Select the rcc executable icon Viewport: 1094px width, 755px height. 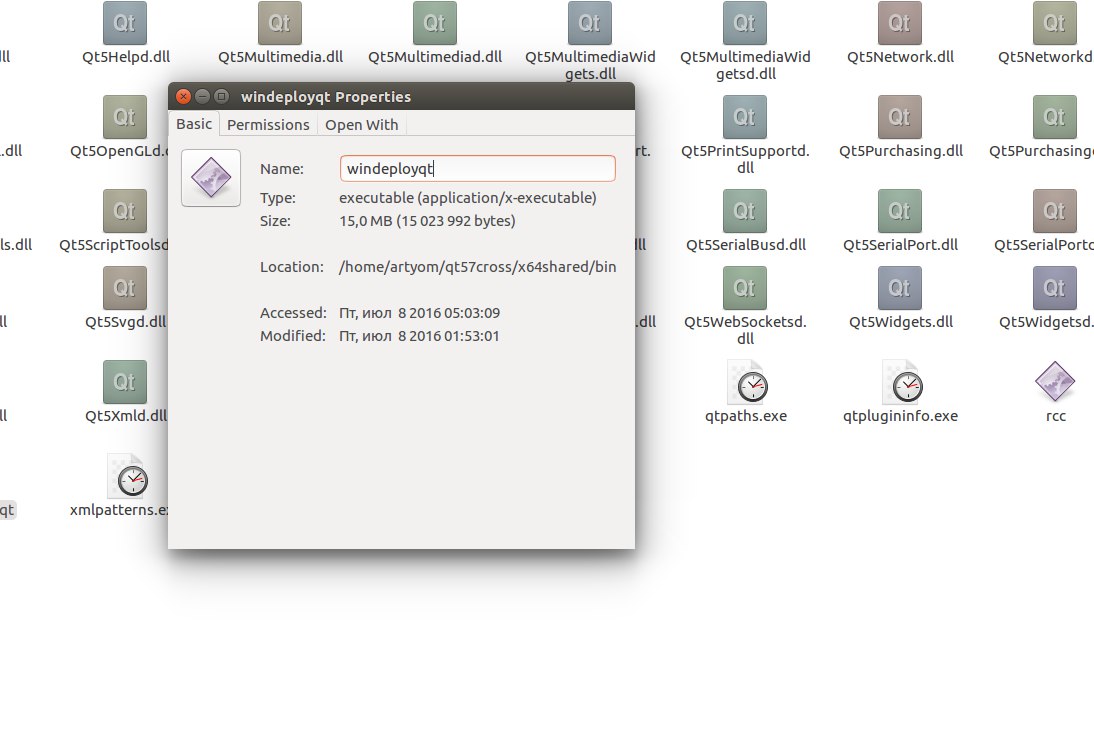click(x=1054, y=382)
